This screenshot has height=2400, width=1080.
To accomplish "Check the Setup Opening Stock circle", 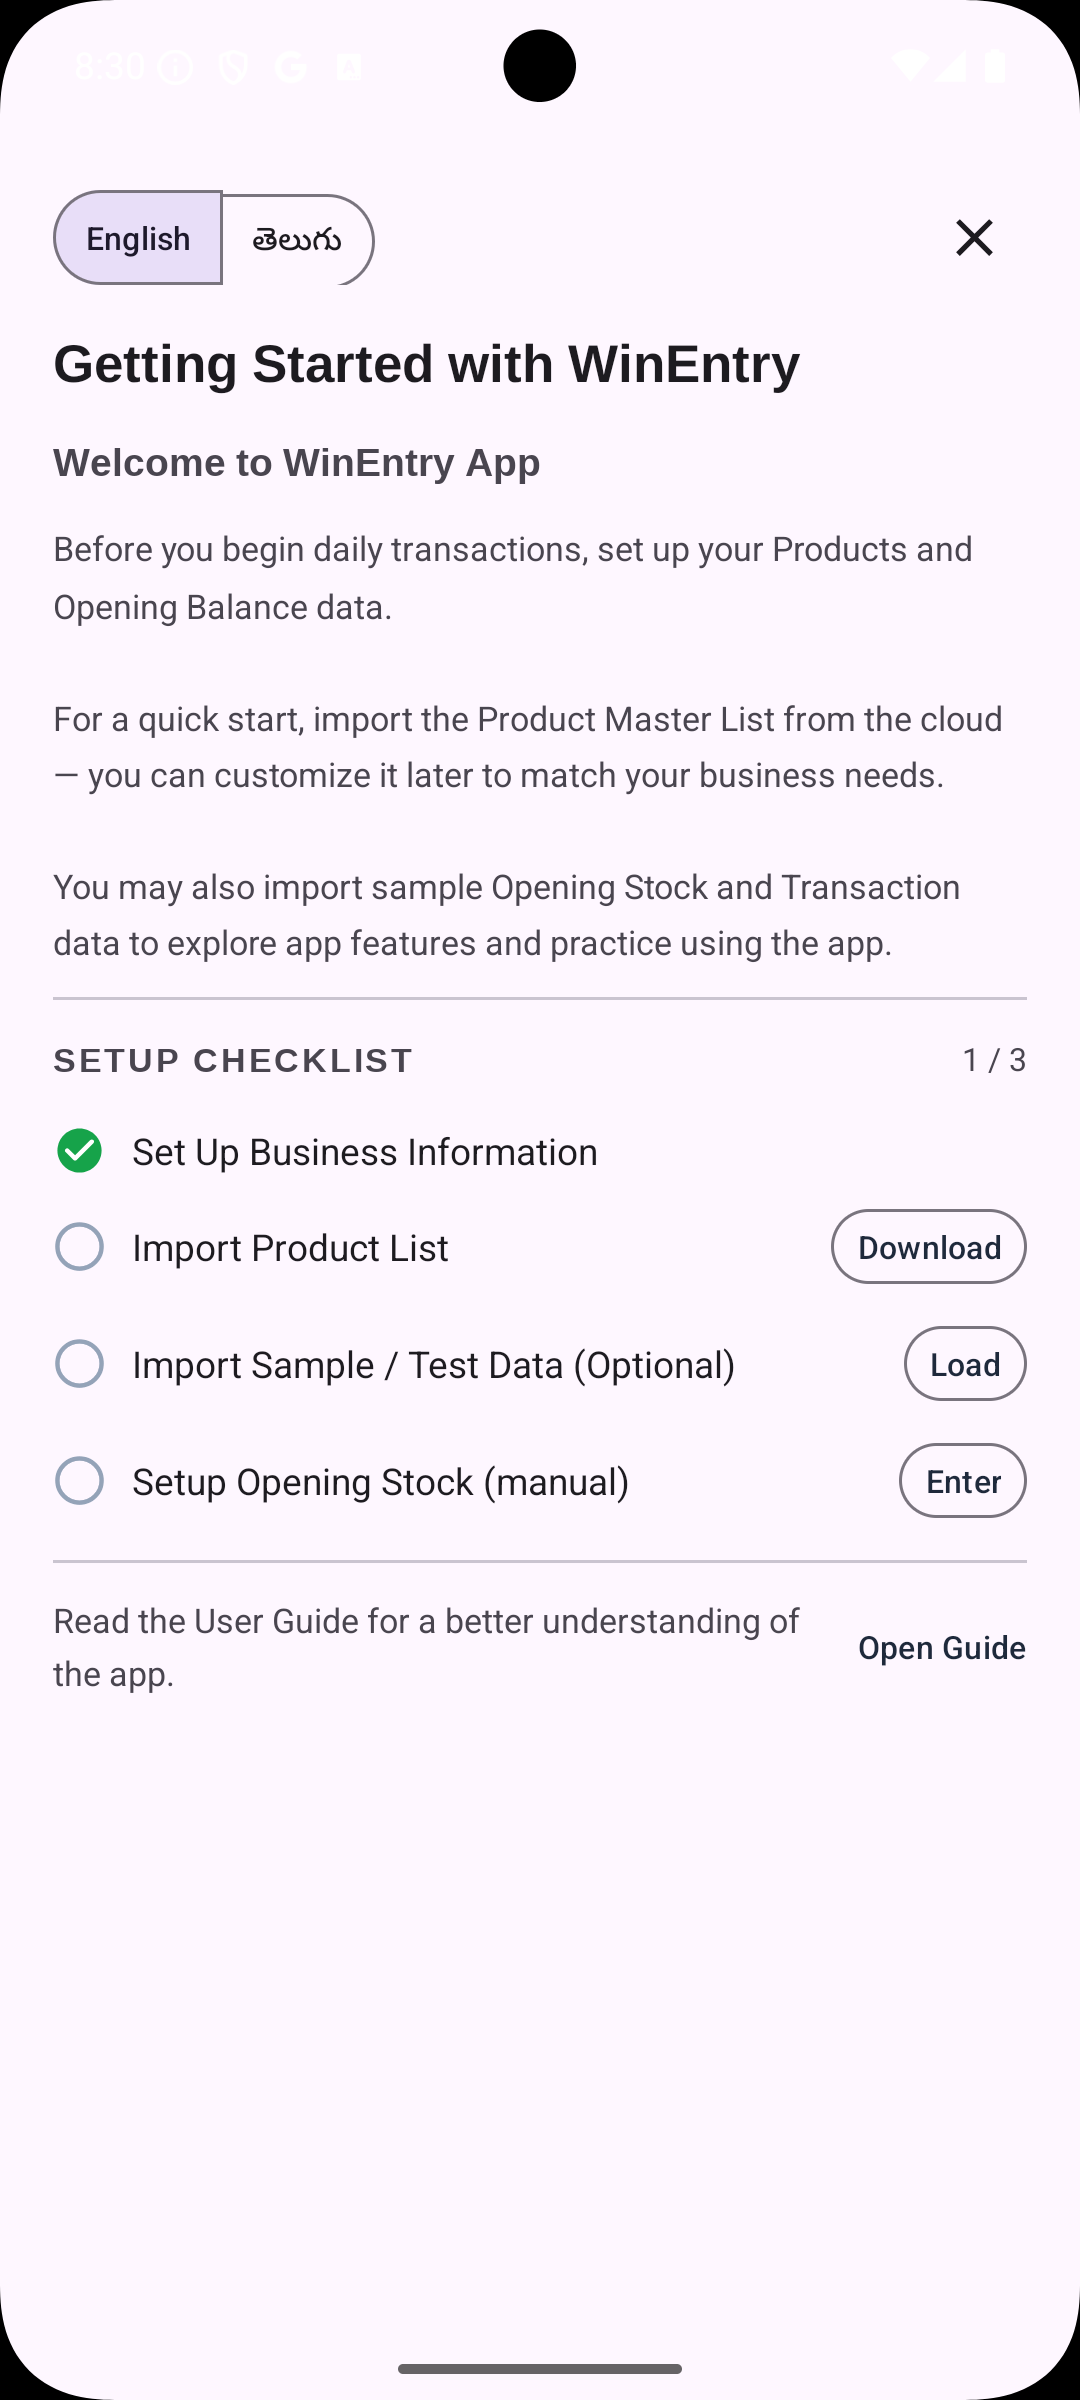I will click(80, 1481).
